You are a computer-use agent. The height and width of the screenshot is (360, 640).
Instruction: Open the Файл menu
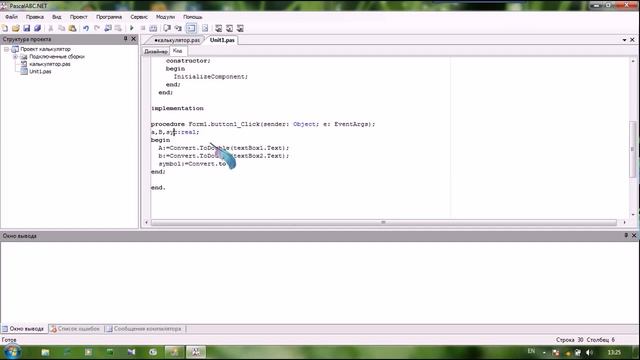(11, 17)
